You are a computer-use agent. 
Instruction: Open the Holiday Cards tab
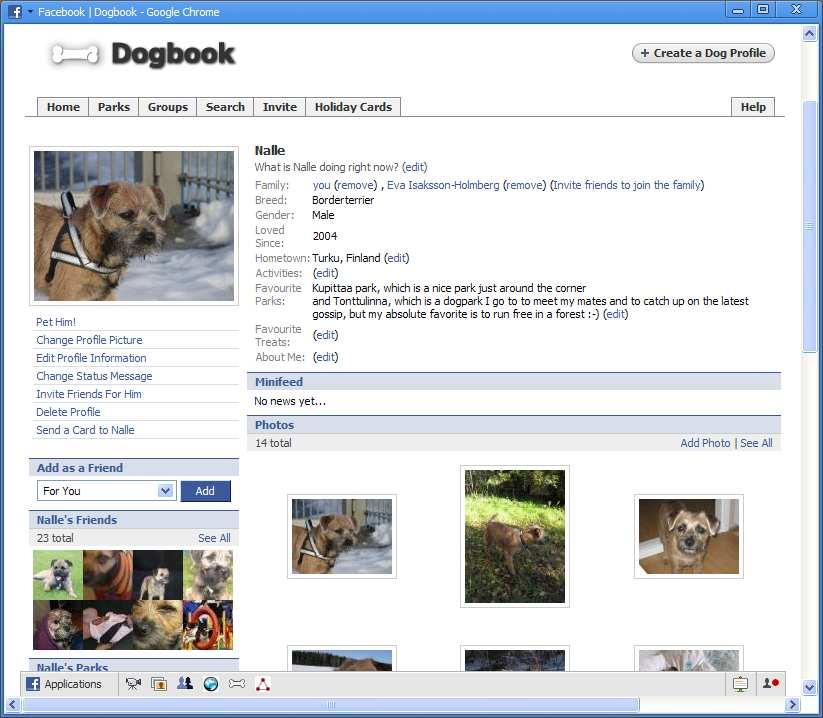coord(353,107)
